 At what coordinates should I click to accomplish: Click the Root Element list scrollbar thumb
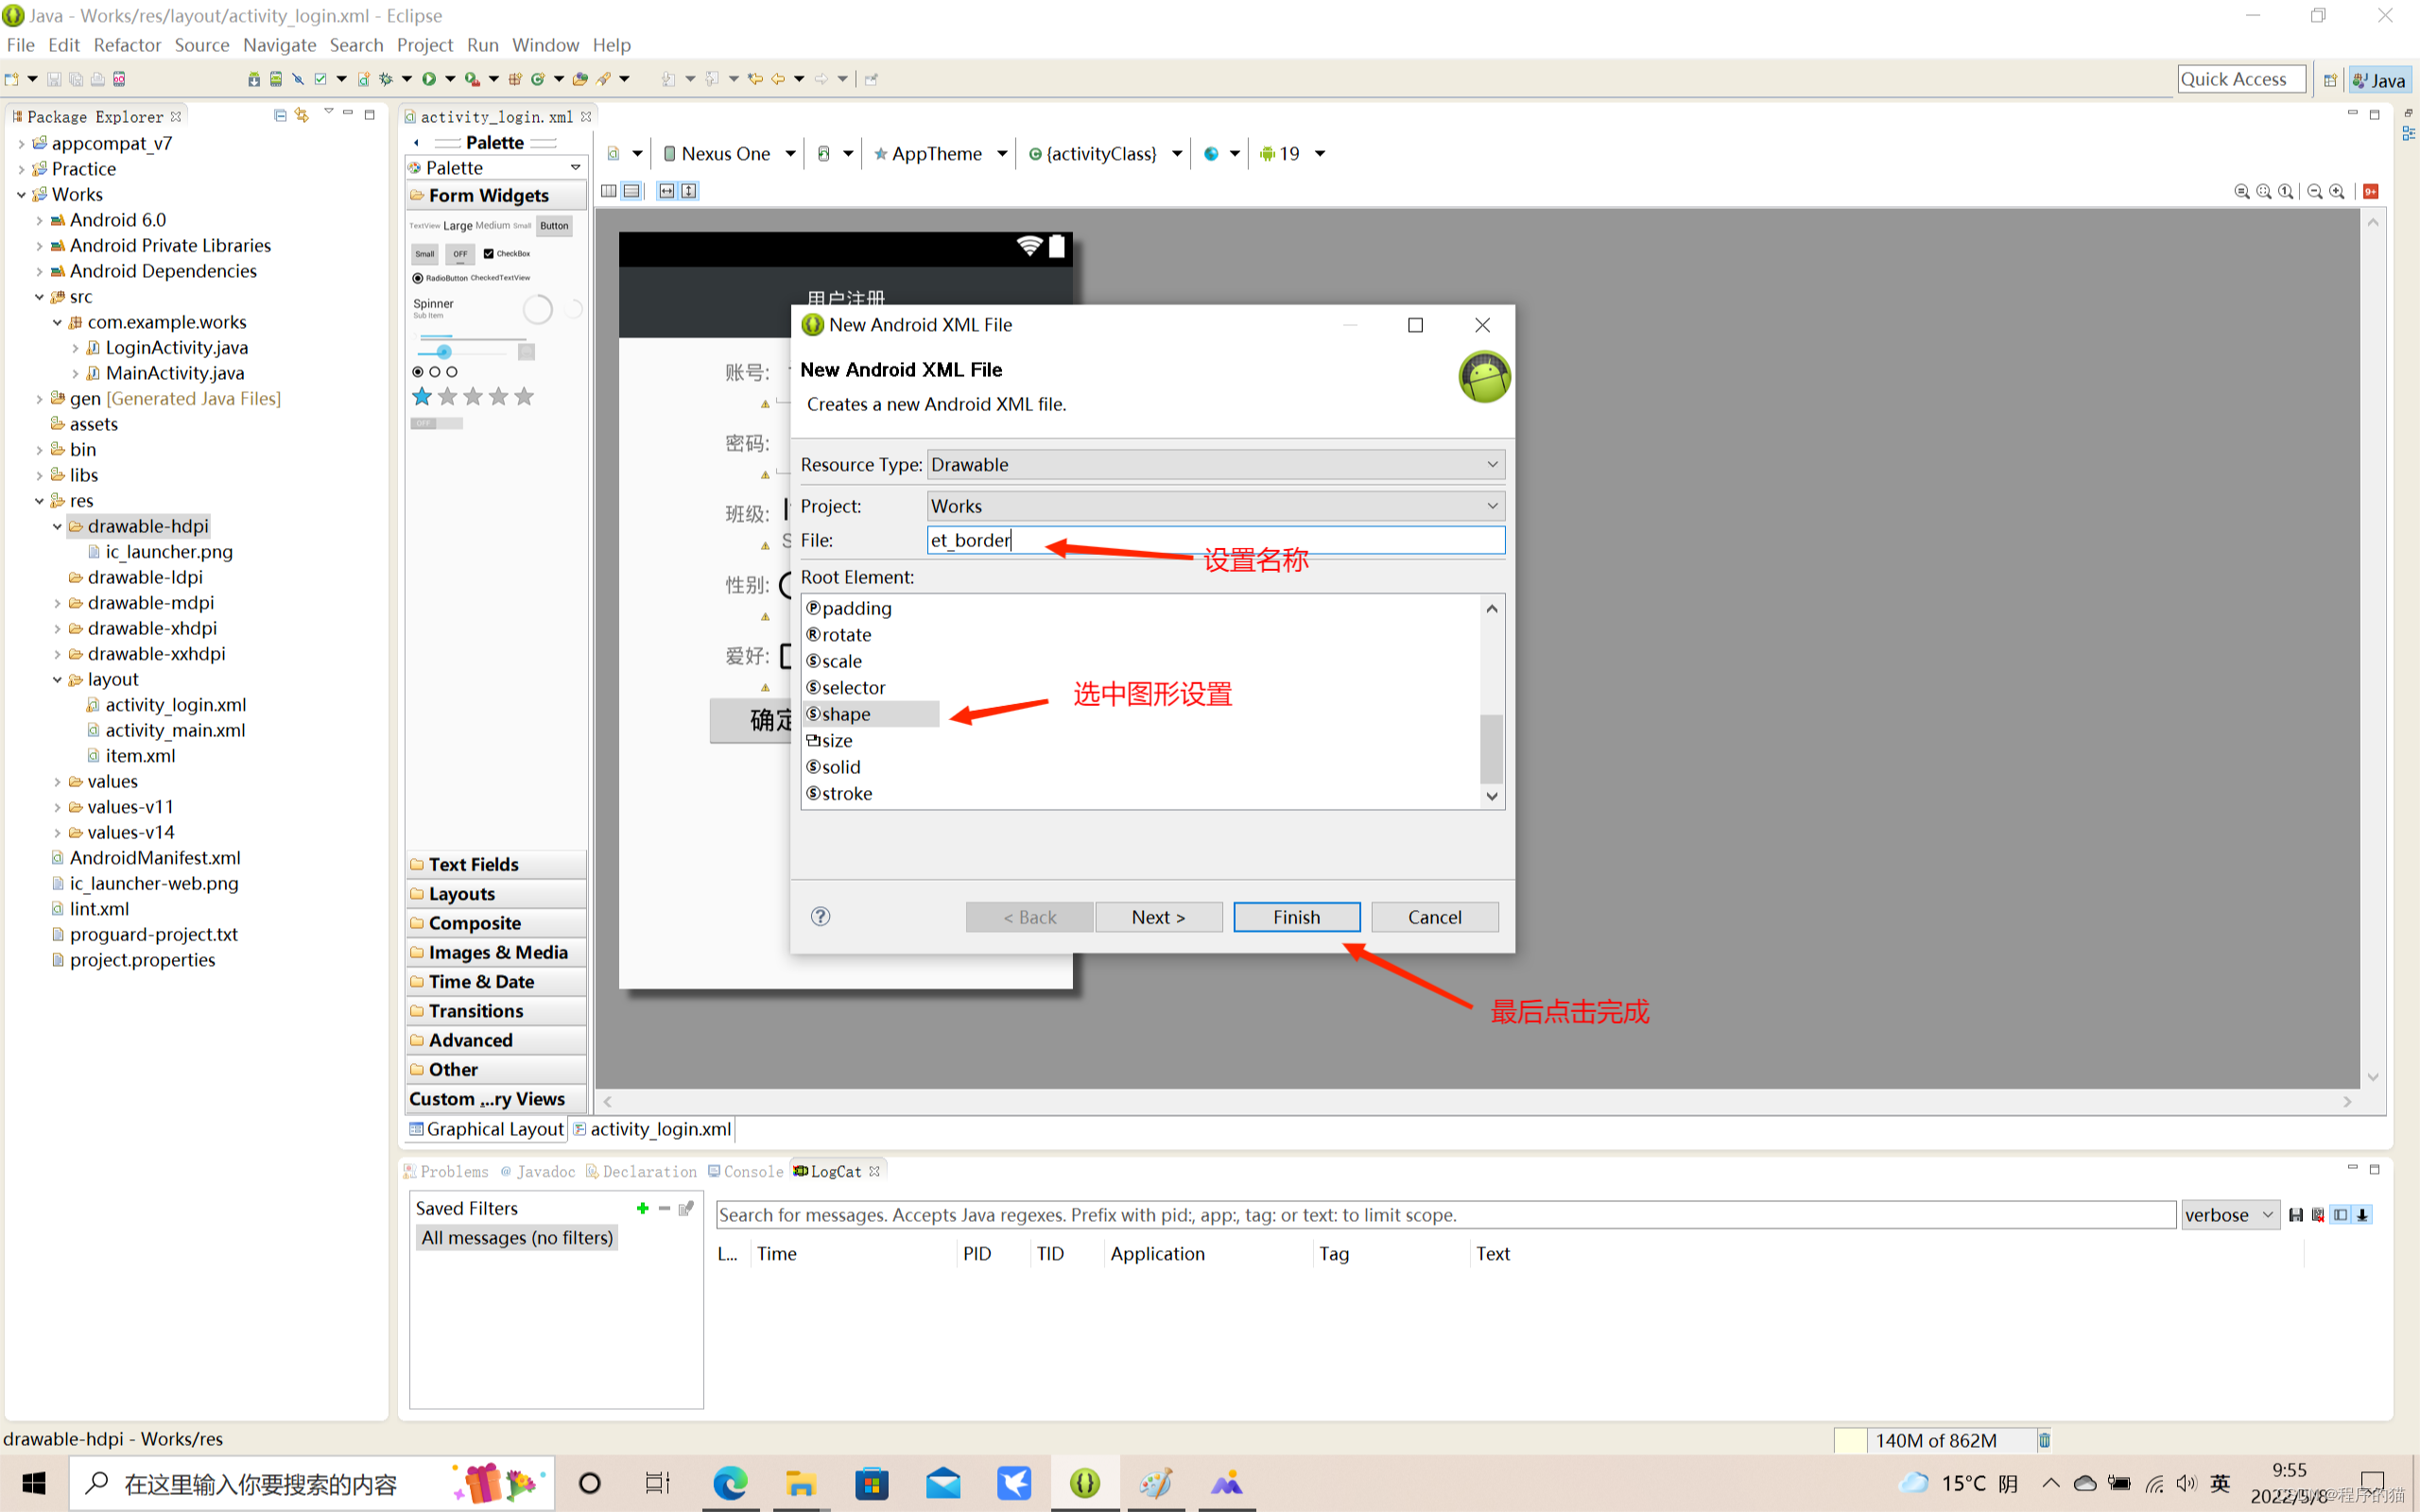click(1491, 748)
